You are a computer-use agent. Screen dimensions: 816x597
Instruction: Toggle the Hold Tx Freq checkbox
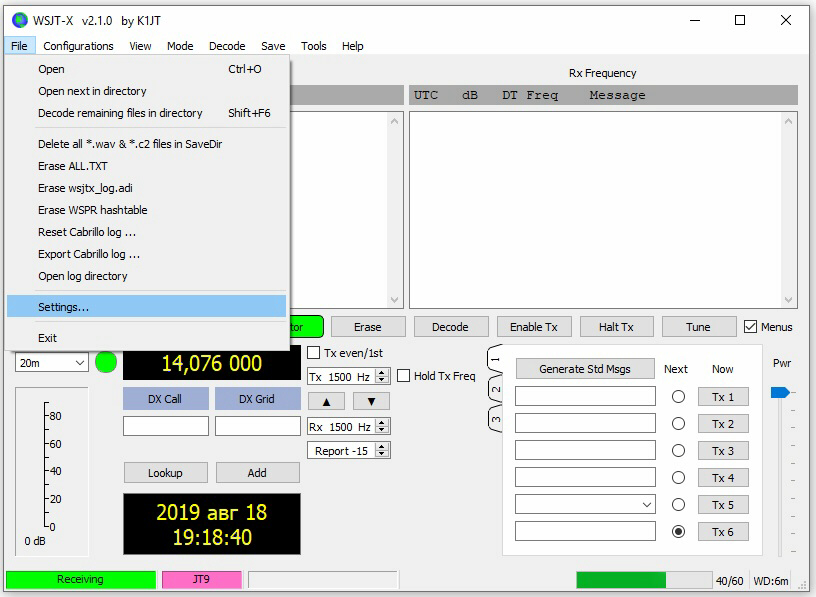(x=403, y=376)
